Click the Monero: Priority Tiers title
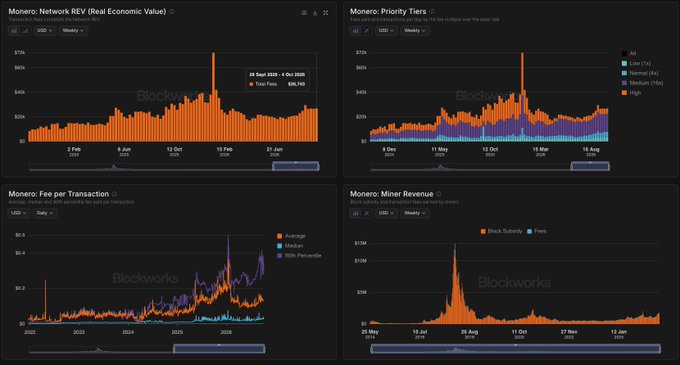The width and height of the screenshot is (680, 365). (388, 12)
